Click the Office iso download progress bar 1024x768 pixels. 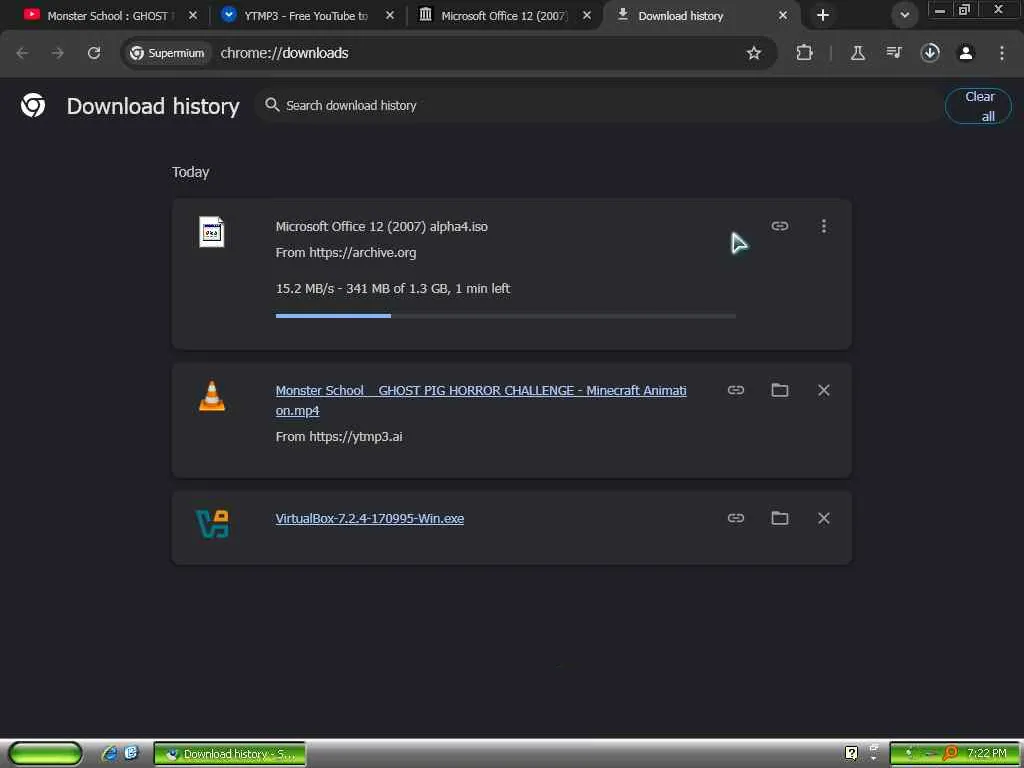505,316
